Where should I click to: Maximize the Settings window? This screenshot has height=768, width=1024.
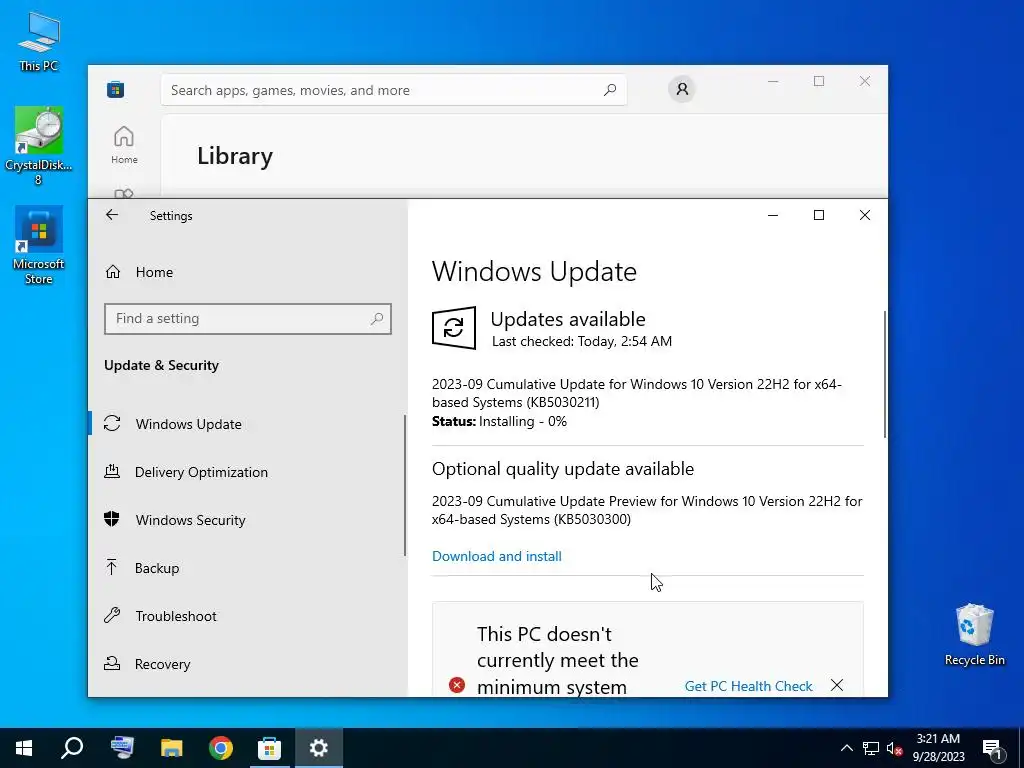pos(818,215)
